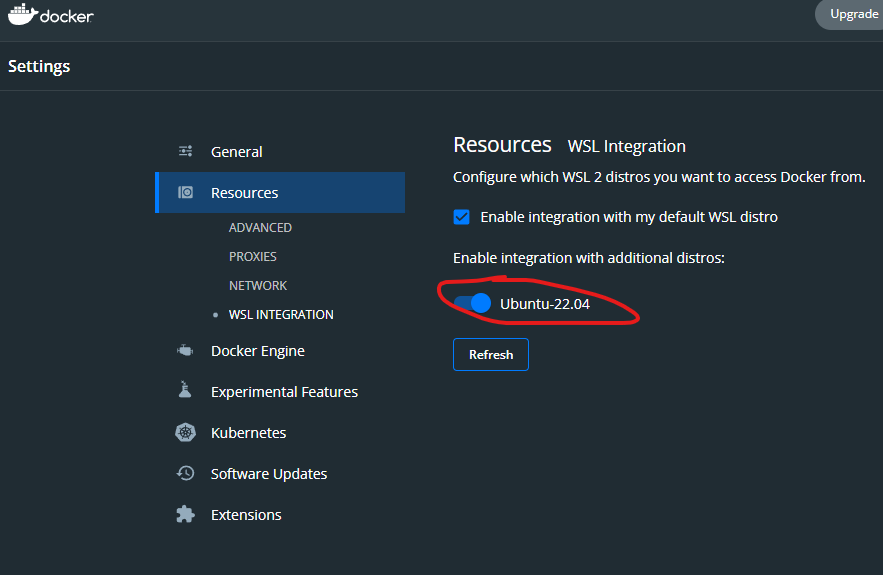
Task: Select the Resources section icon
Action: click(185, 193)
